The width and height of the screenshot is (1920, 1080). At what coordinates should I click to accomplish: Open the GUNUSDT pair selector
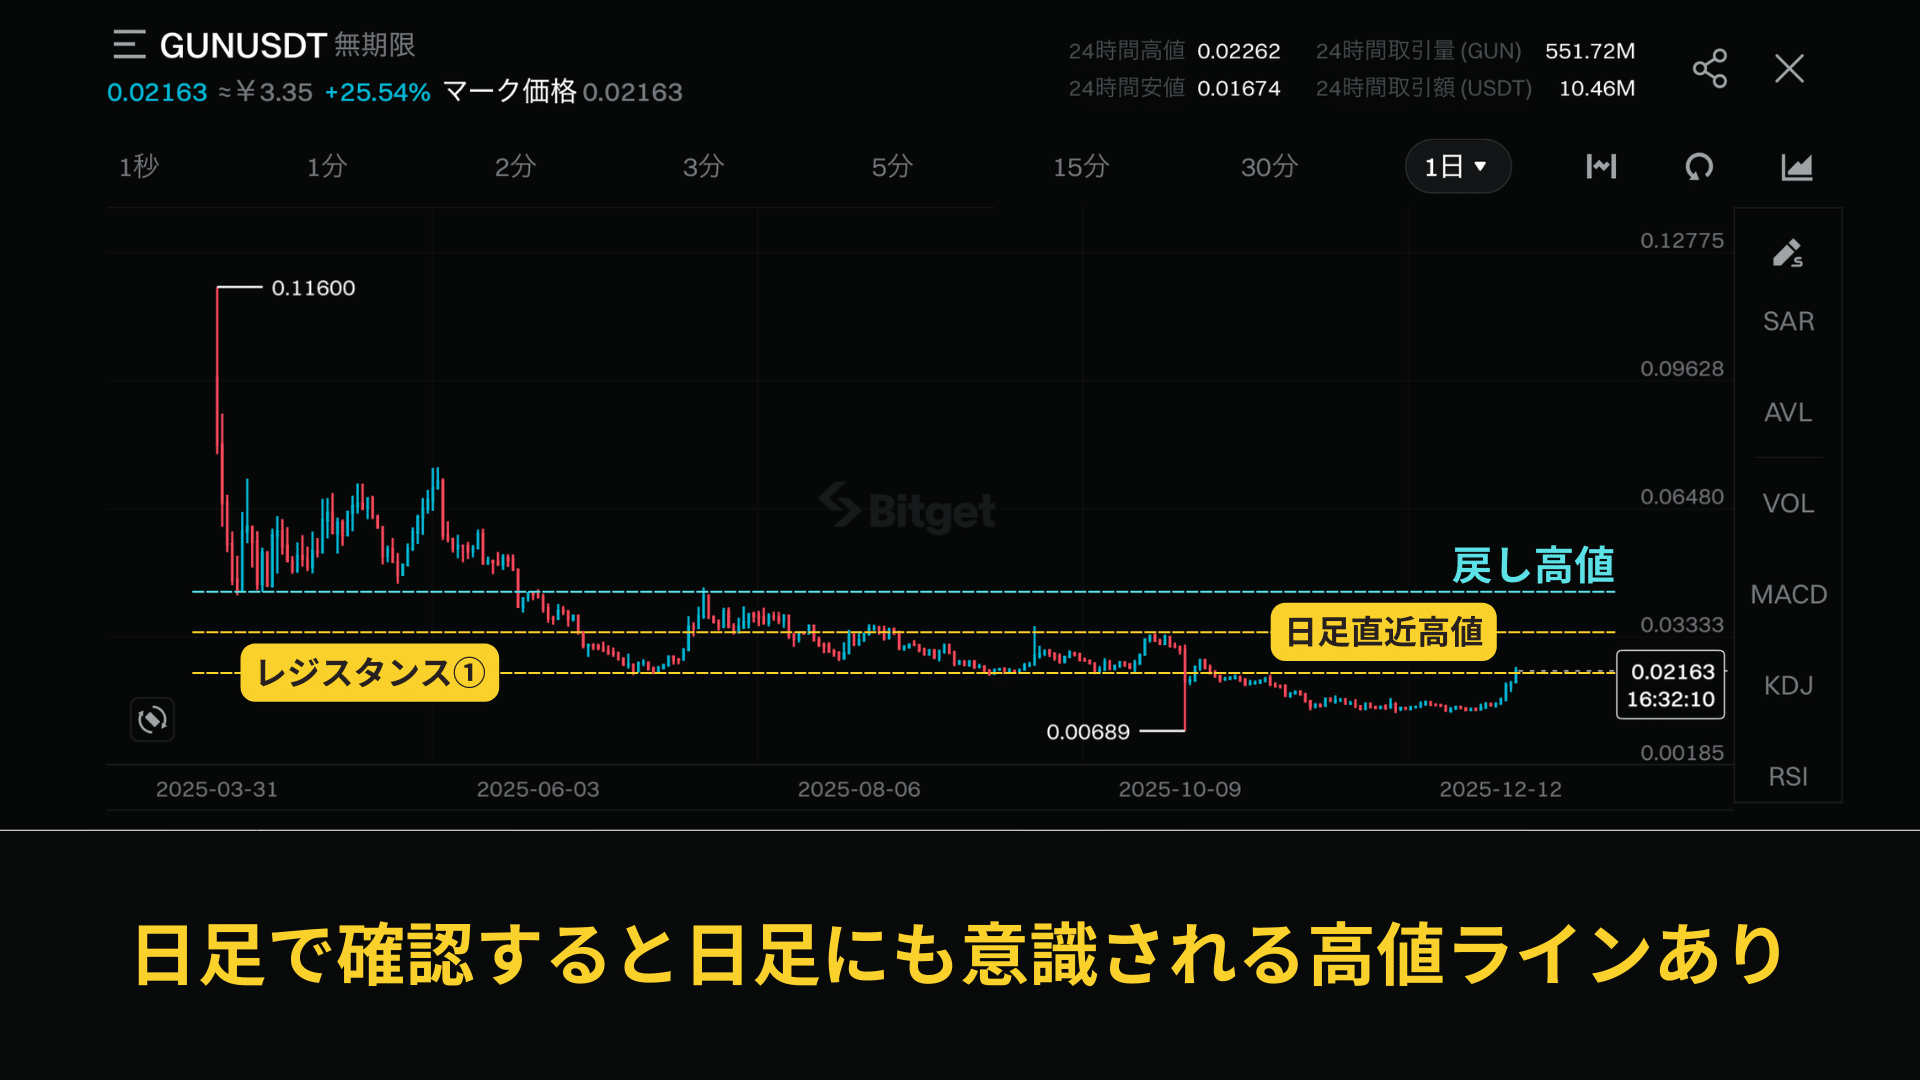[x=243, y=45]
